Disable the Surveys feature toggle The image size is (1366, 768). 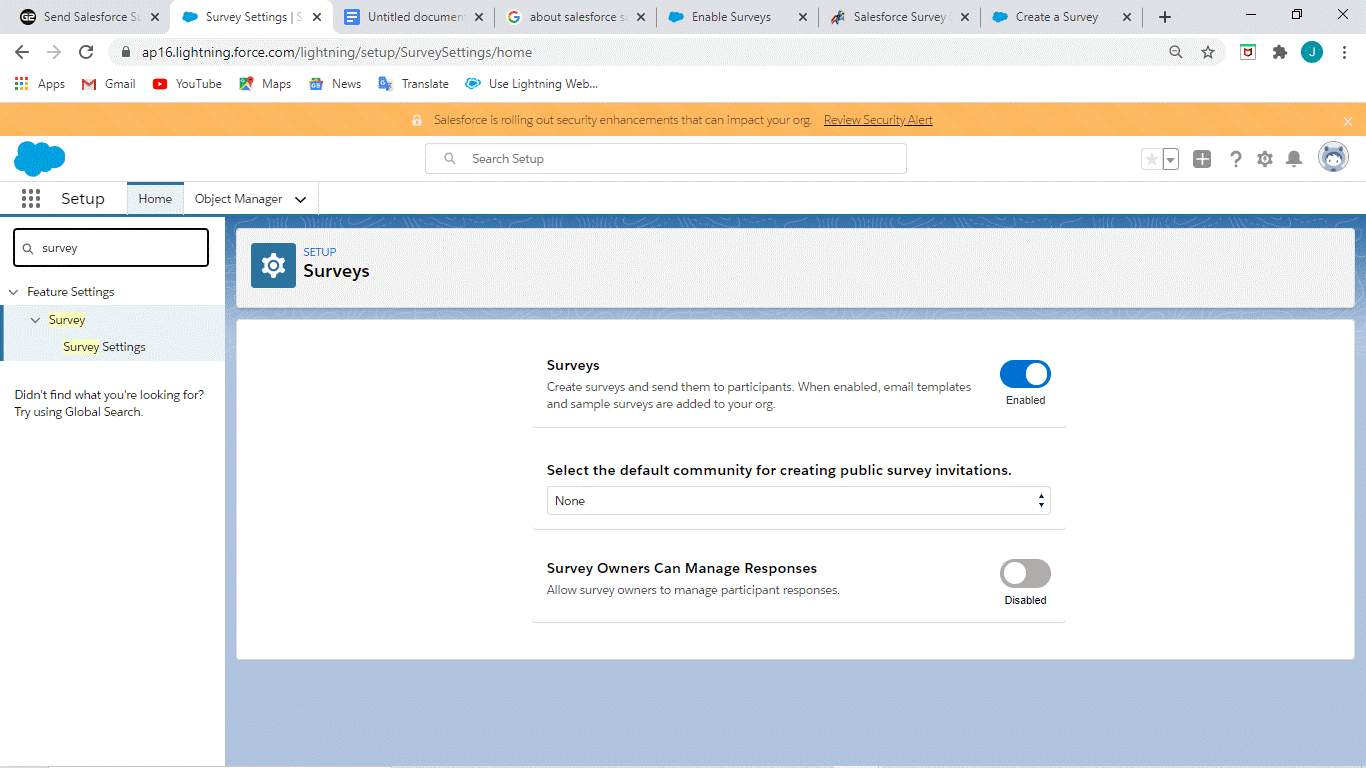[1024, 374]
